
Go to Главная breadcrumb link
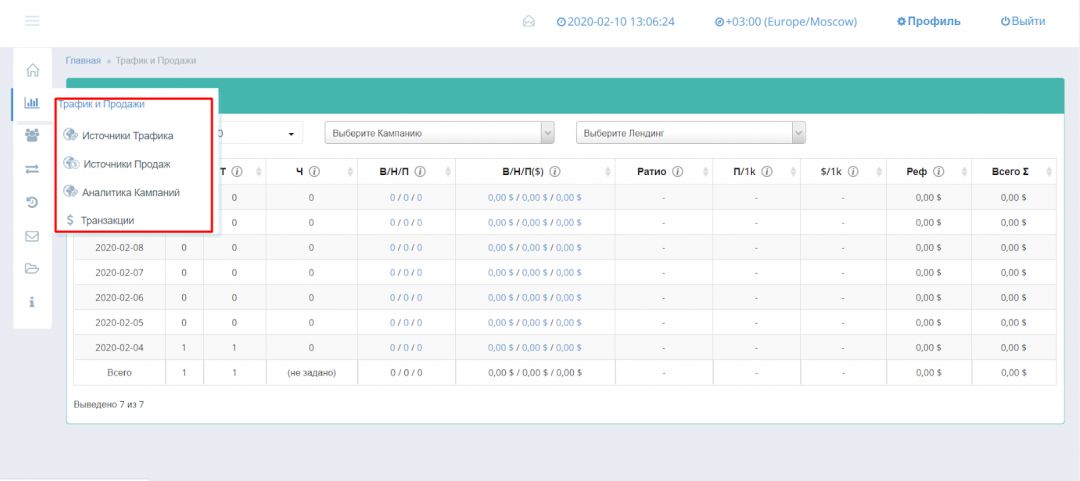(83, 60)
